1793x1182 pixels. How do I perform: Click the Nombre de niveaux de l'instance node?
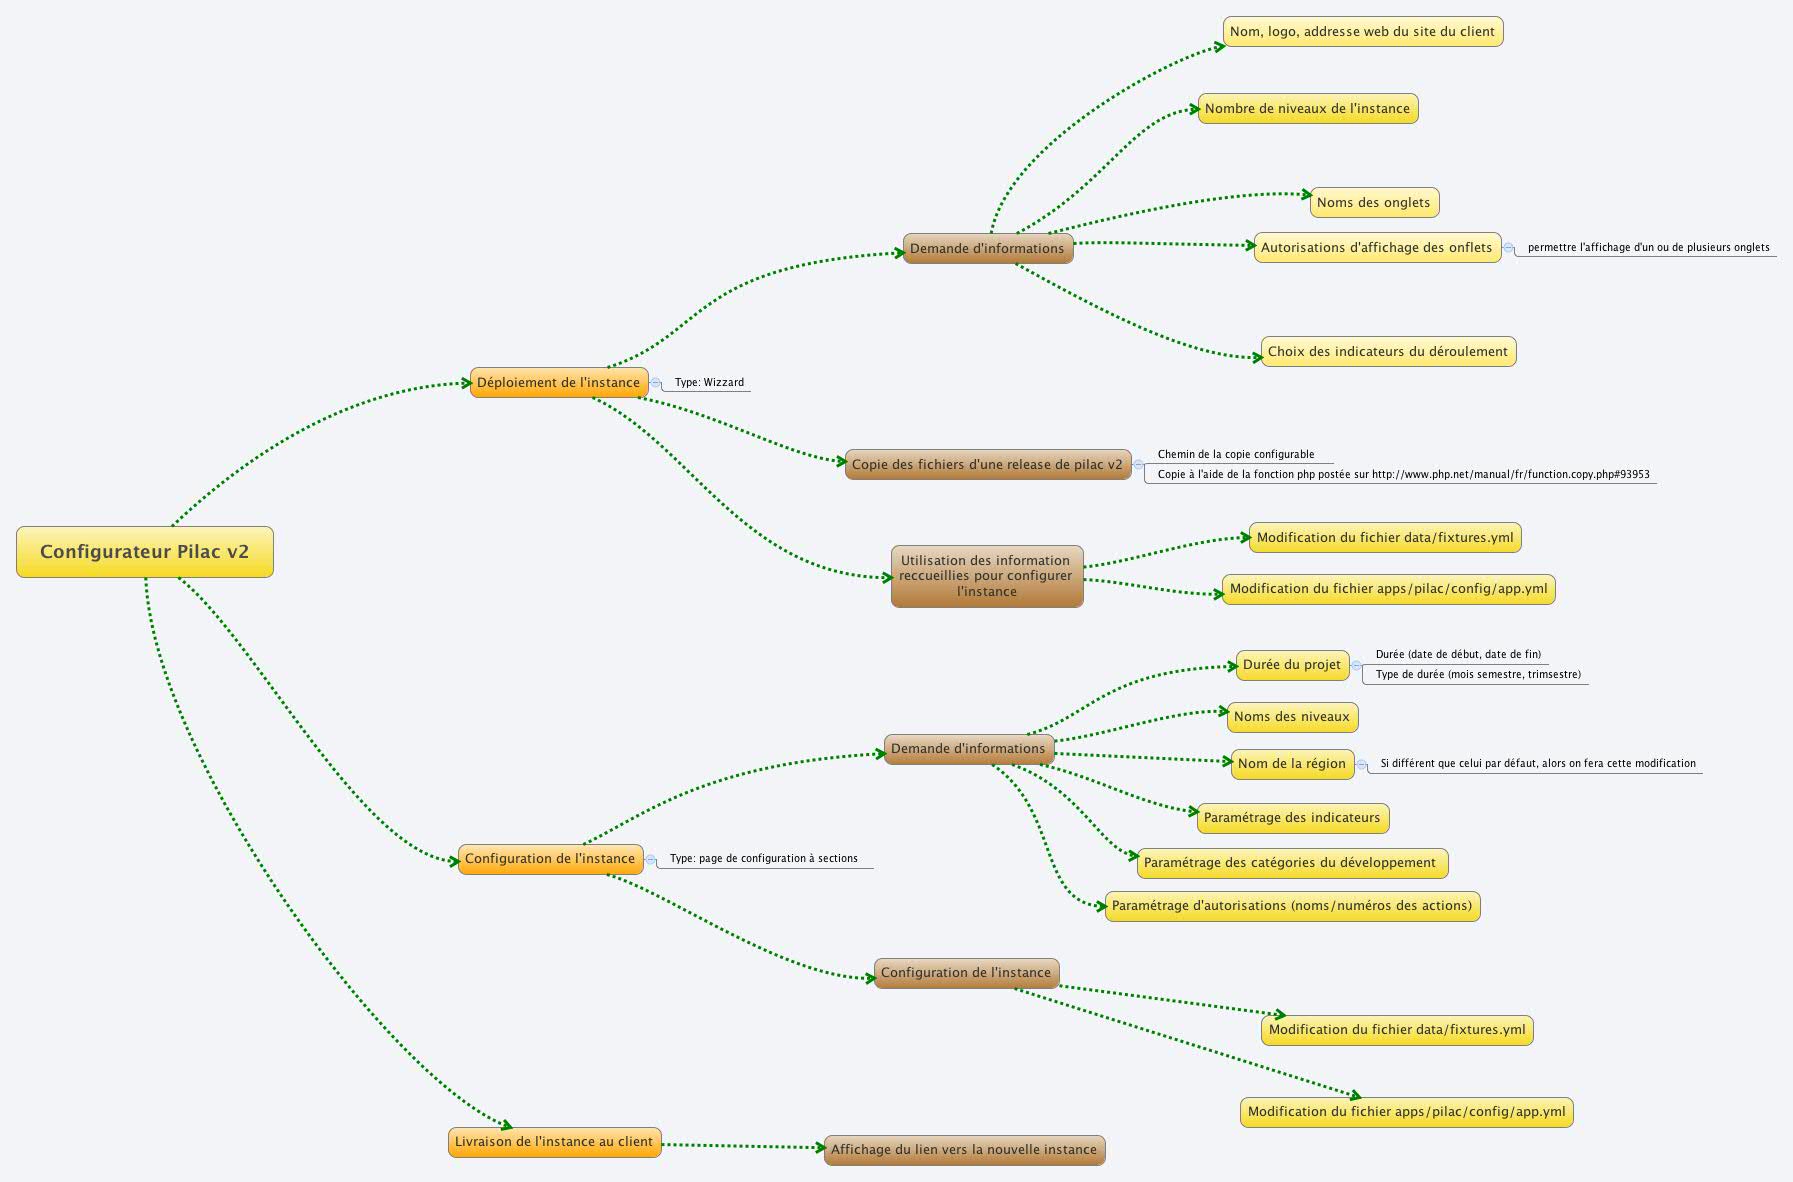[x=1307, y=109]
